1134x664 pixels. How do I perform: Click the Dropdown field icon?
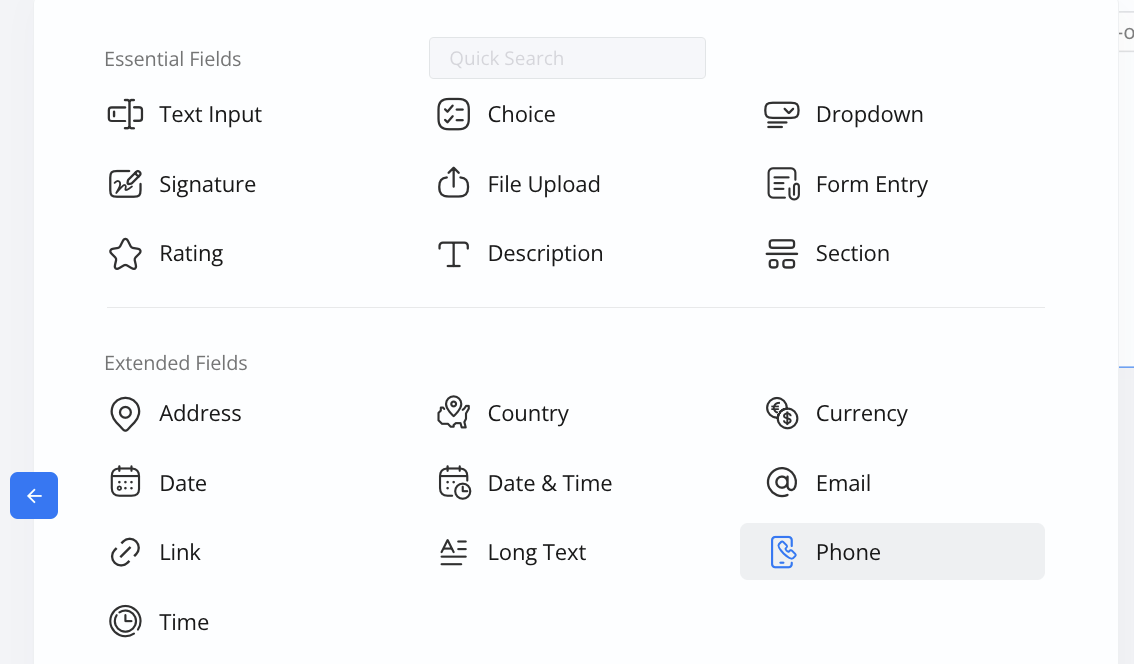point(781,114)
